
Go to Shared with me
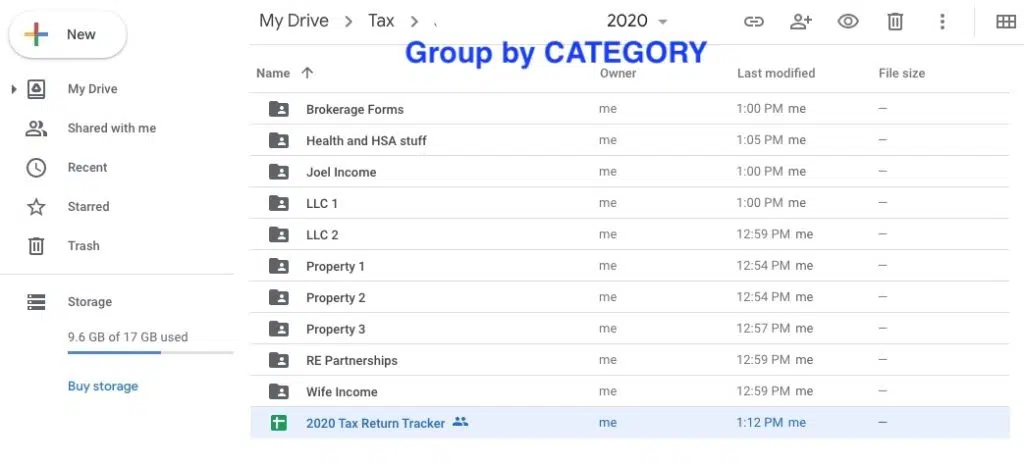click(x=111, y=128)
